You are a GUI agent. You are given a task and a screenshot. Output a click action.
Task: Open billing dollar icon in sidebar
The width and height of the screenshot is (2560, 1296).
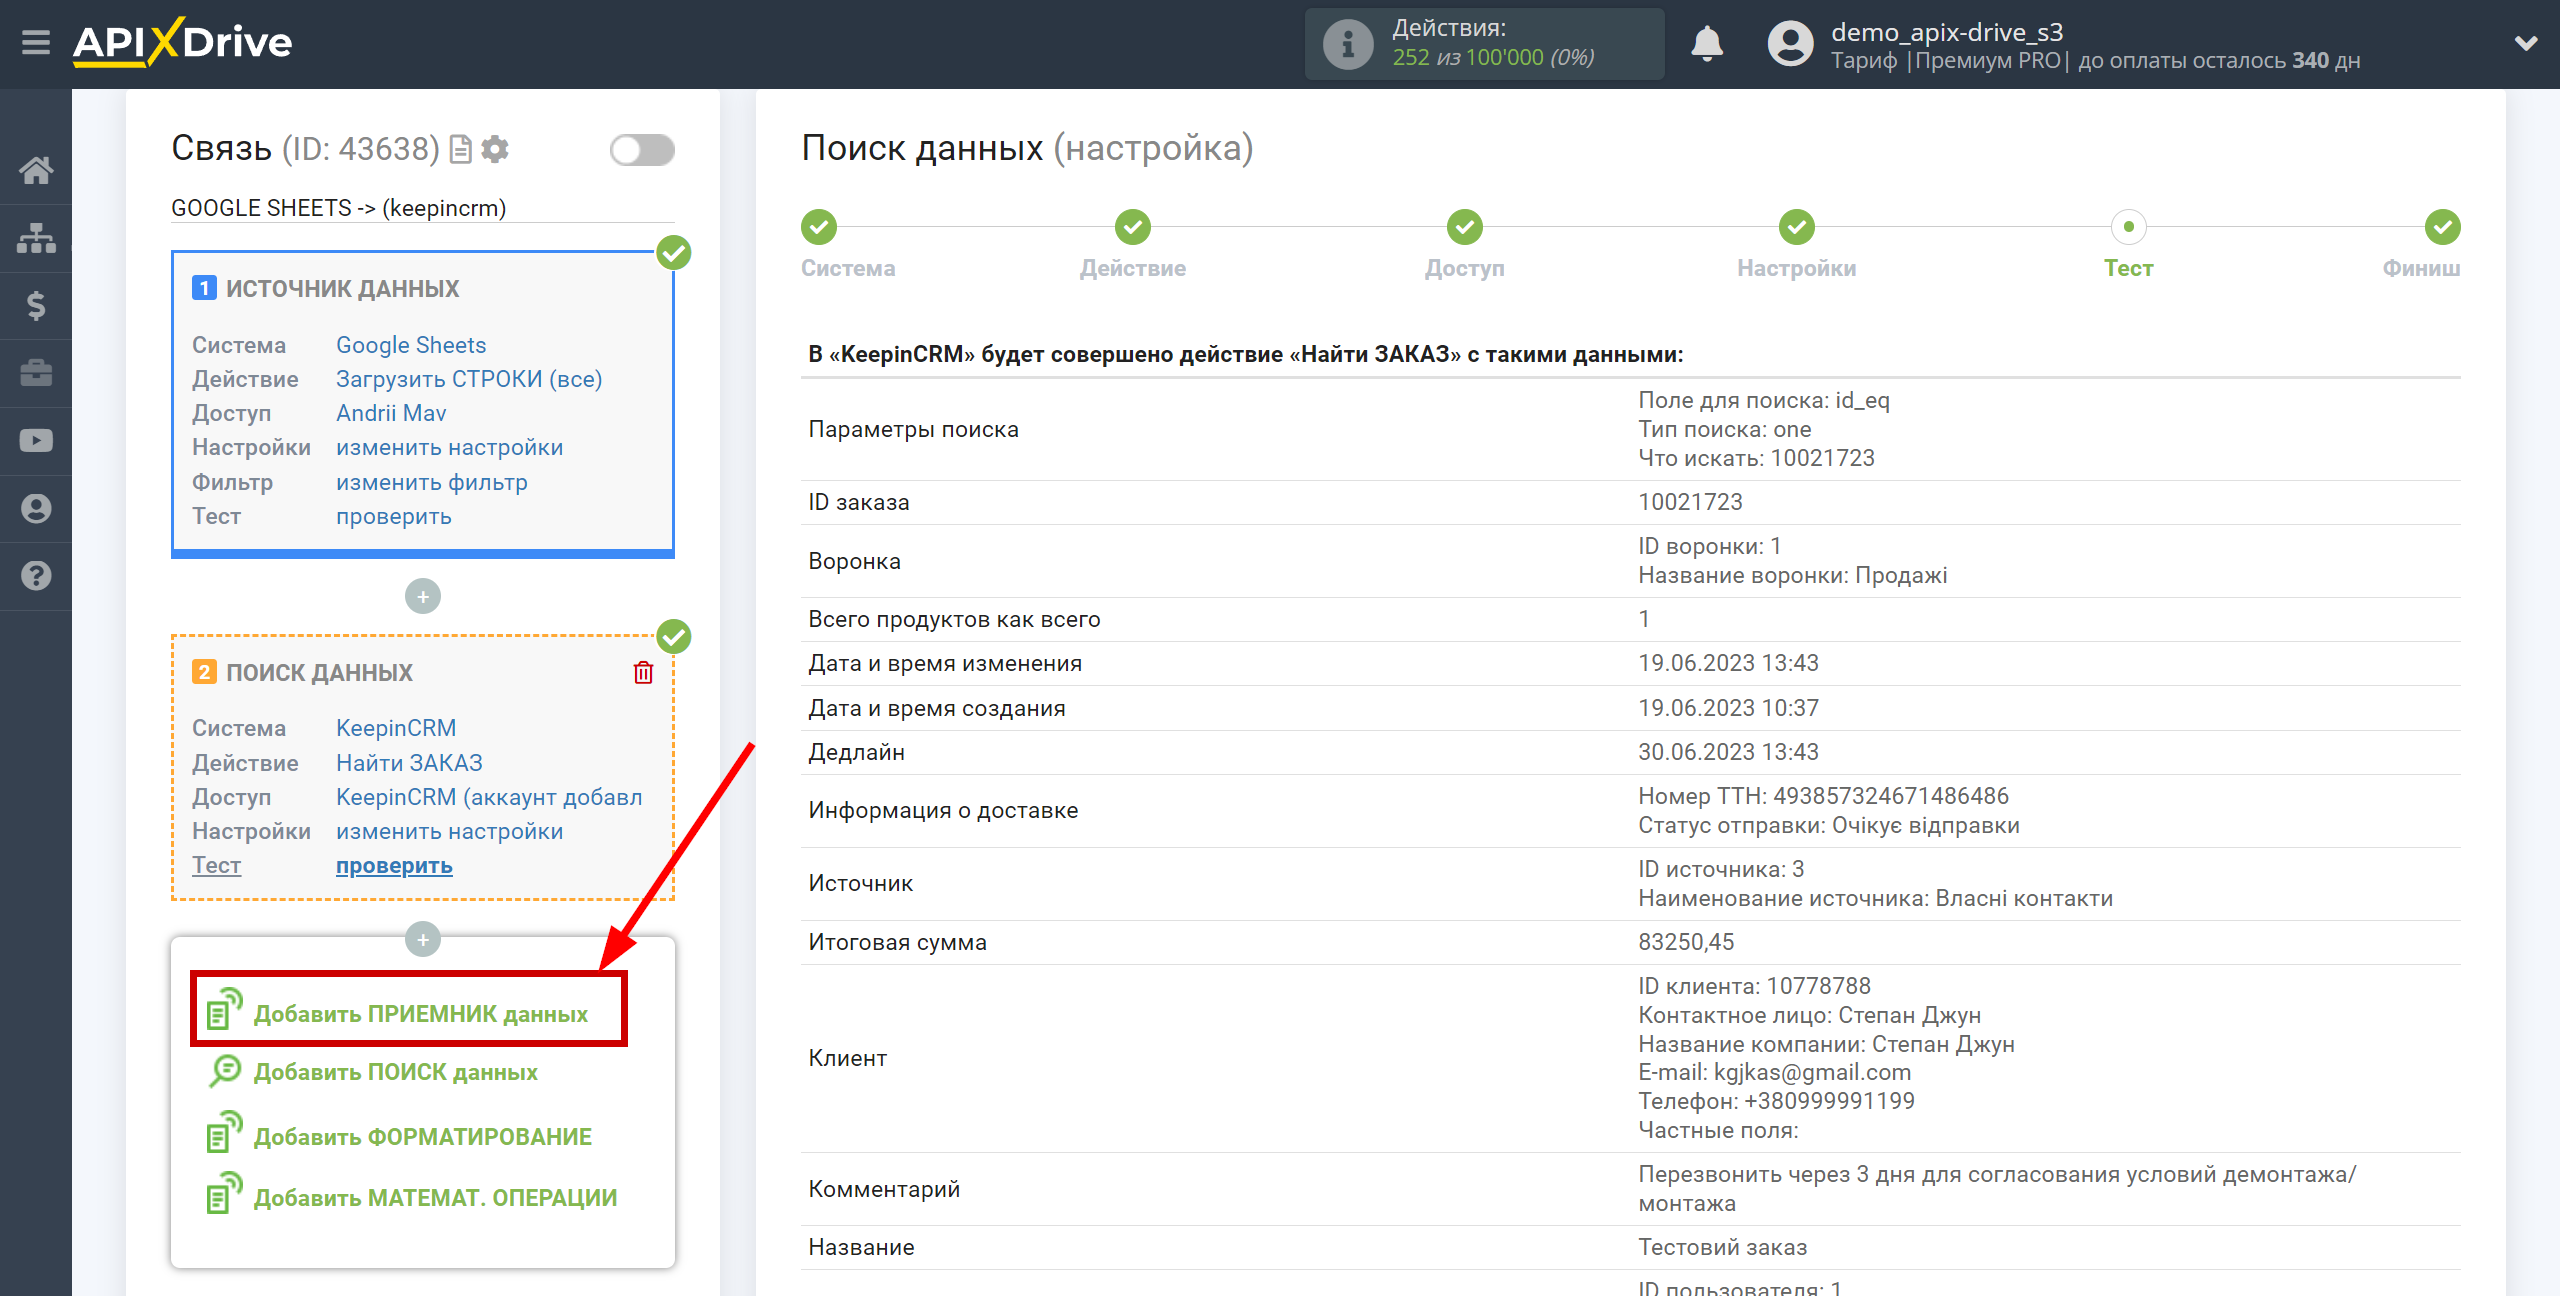[36, 305]
